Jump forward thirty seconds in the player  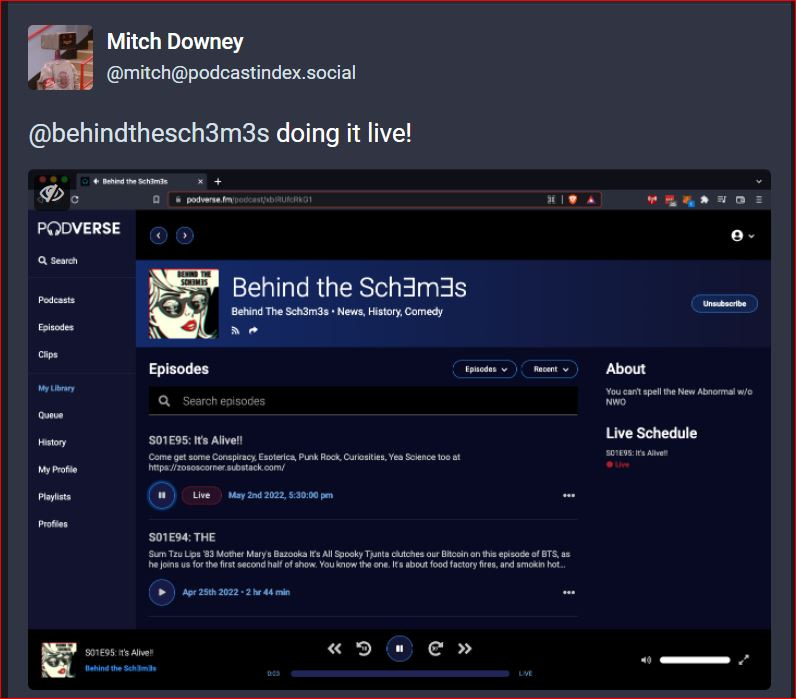[x=435, y=648]
